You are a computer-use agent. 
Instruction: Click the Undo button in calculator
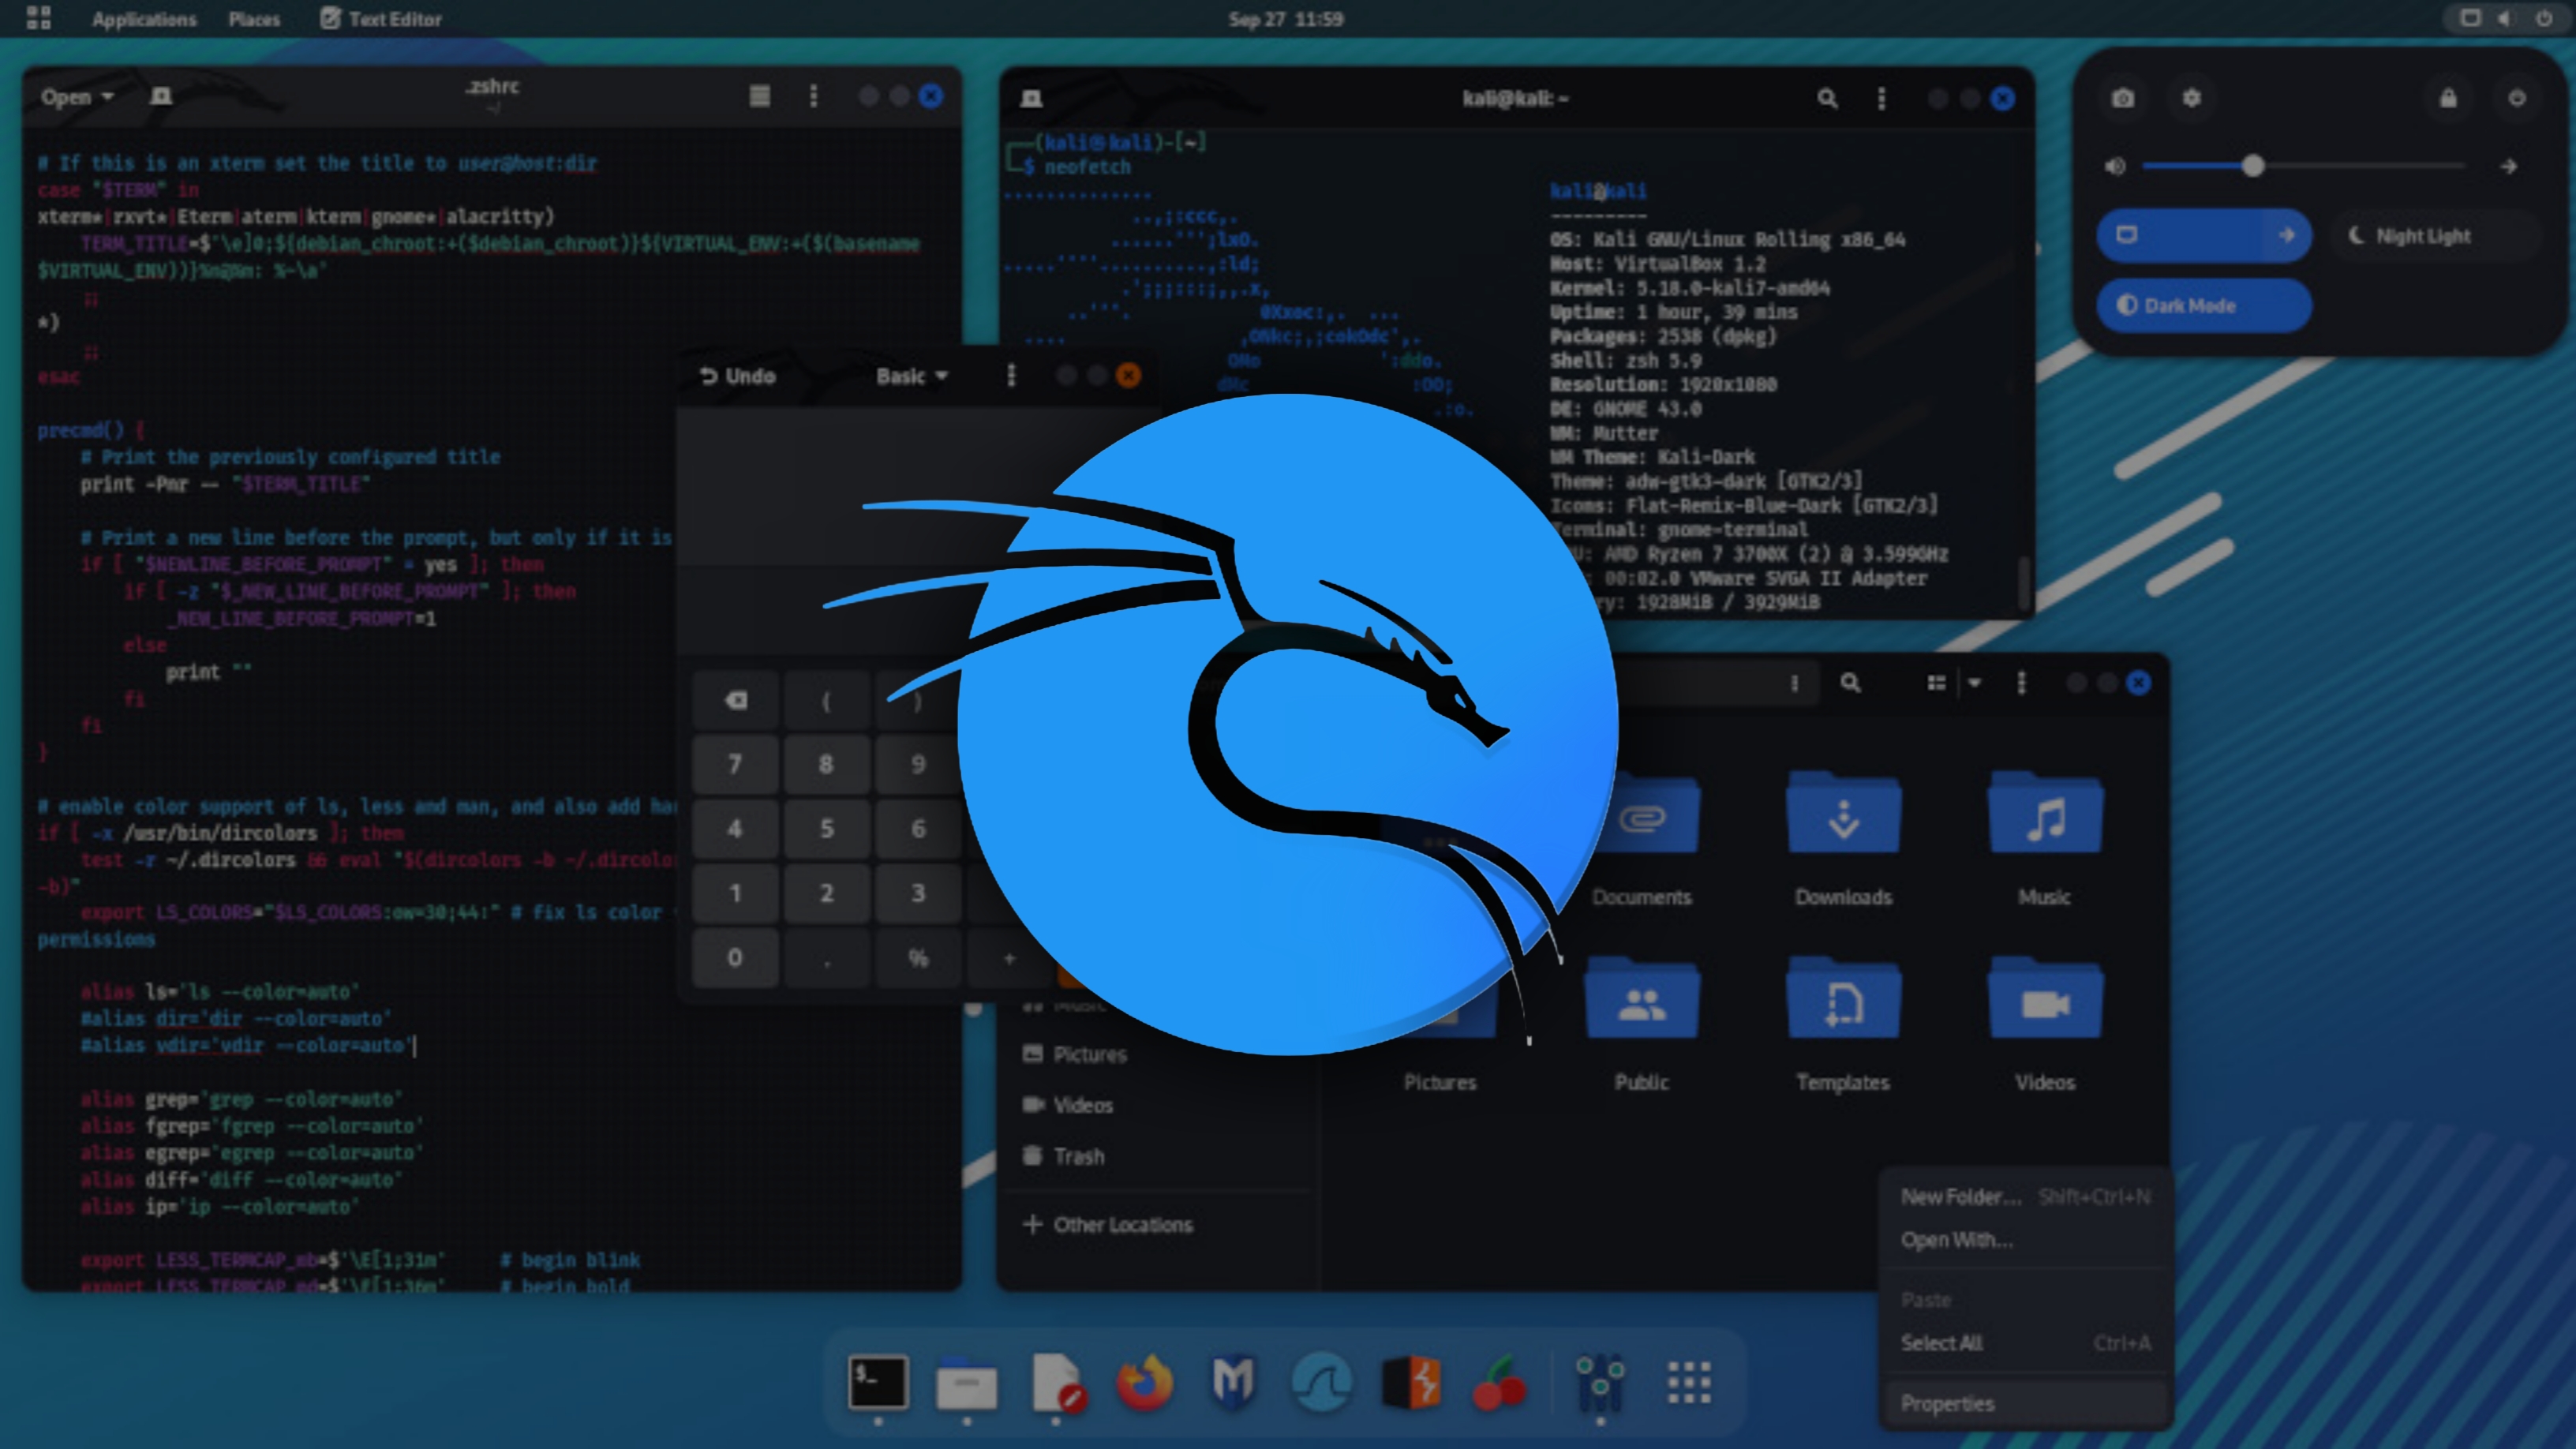click(738, 376)
